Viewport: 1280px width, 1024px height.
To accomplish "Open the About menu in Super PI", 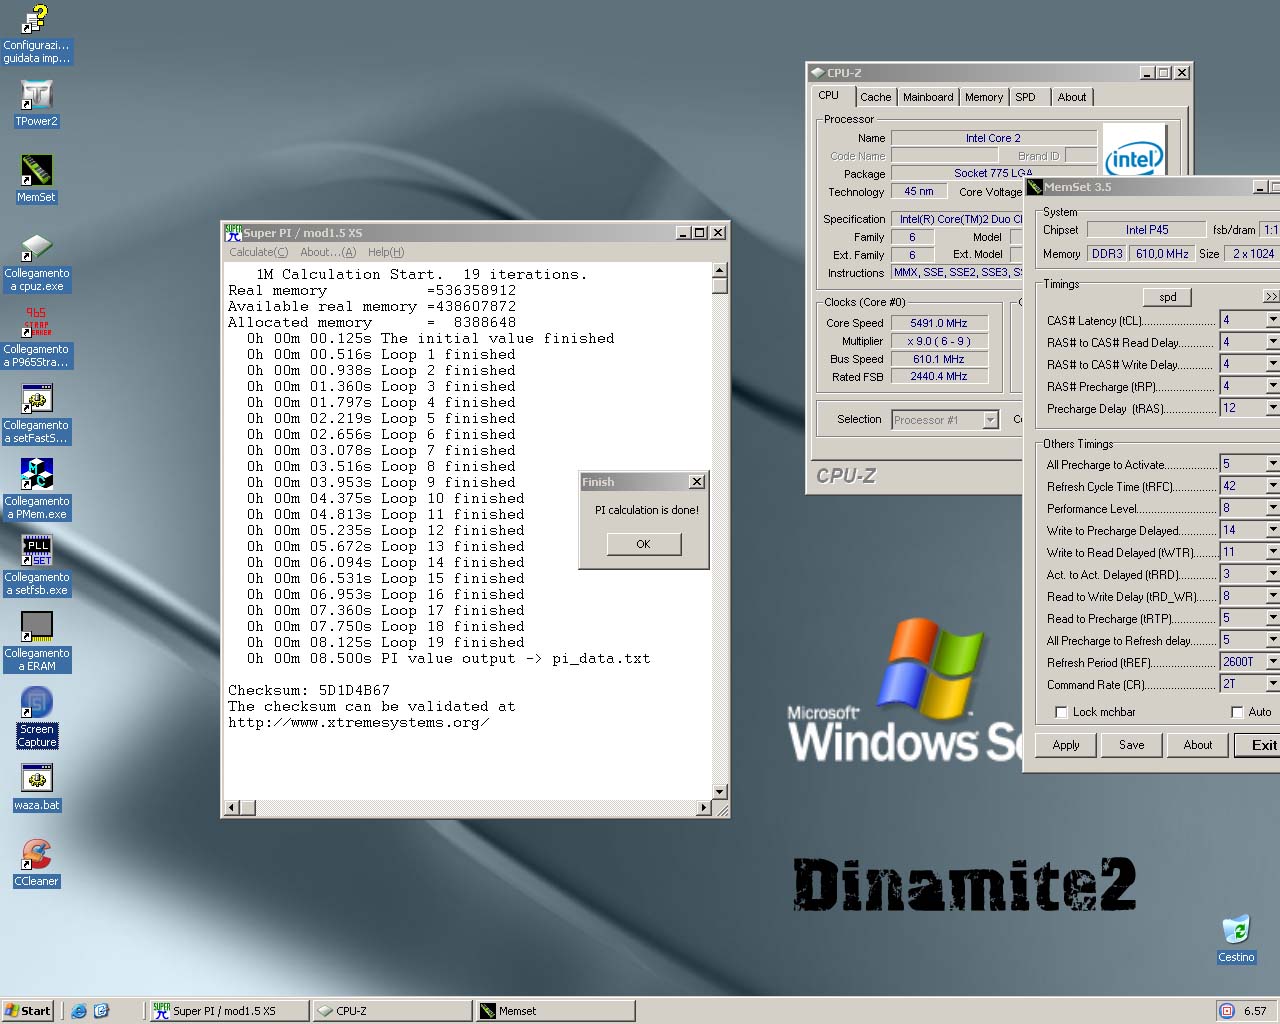I will (328, 252).
